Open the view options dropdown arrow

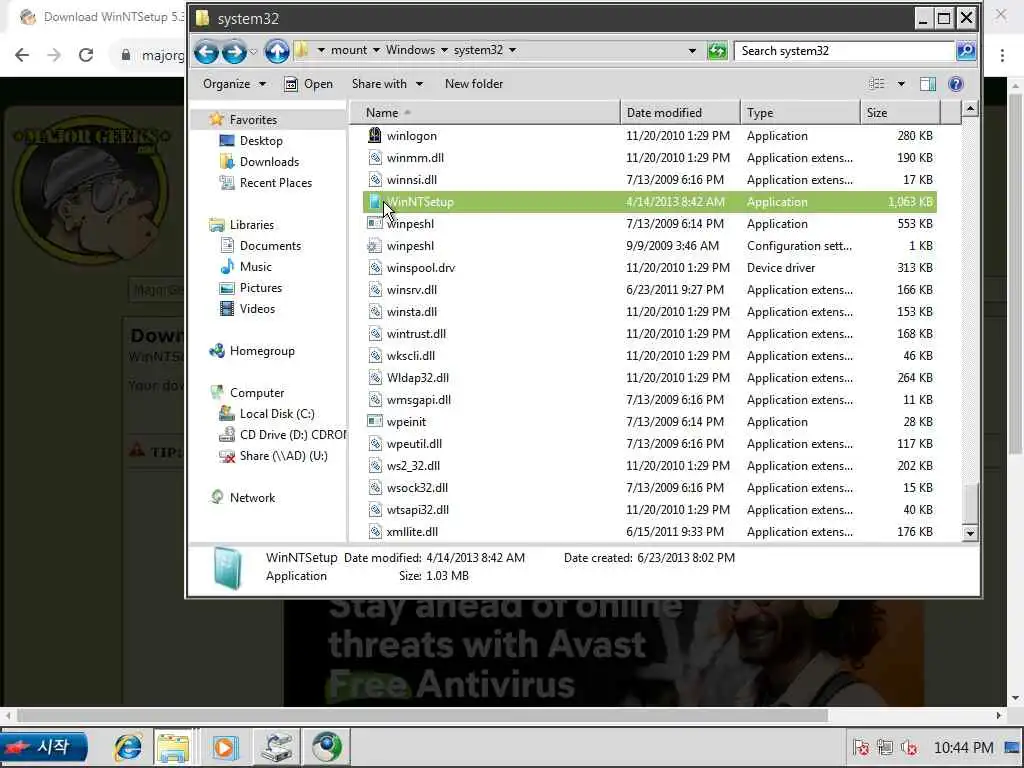901,84
